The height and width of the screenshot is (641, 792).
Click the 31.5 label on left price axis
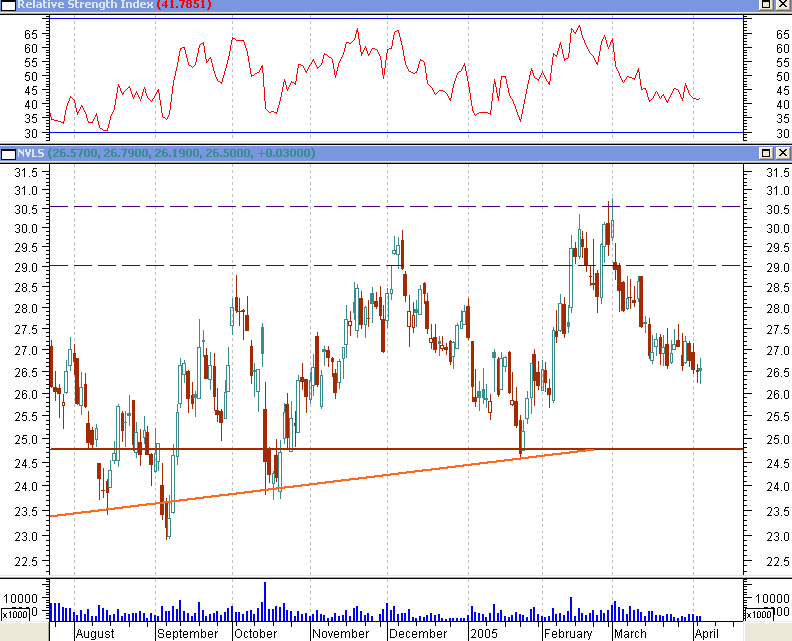26,173
